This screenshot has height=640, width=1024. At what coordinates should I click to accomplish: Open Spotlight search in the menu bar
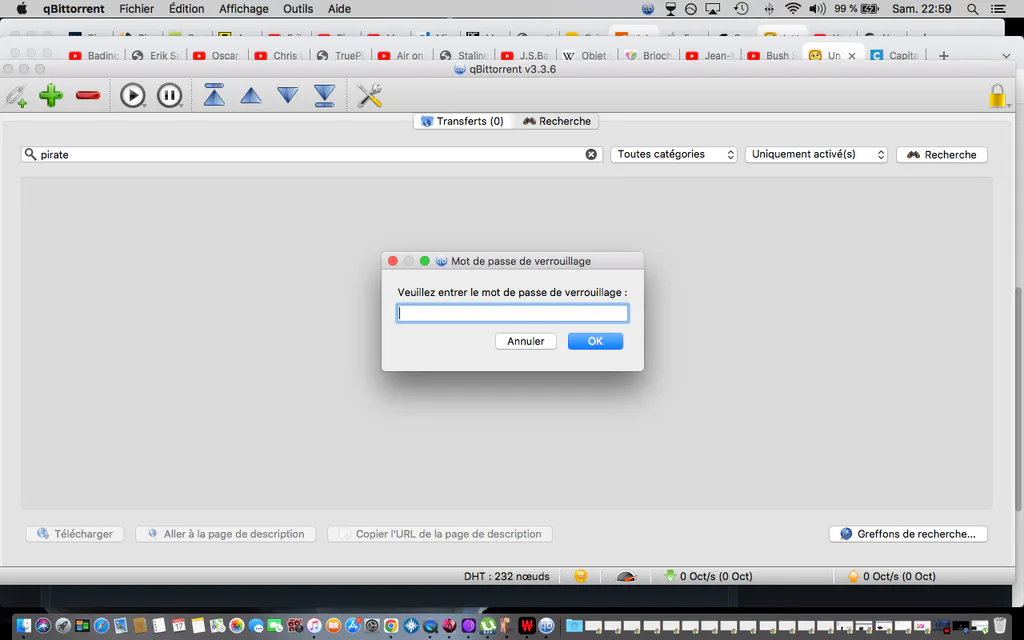coord(972,9)
